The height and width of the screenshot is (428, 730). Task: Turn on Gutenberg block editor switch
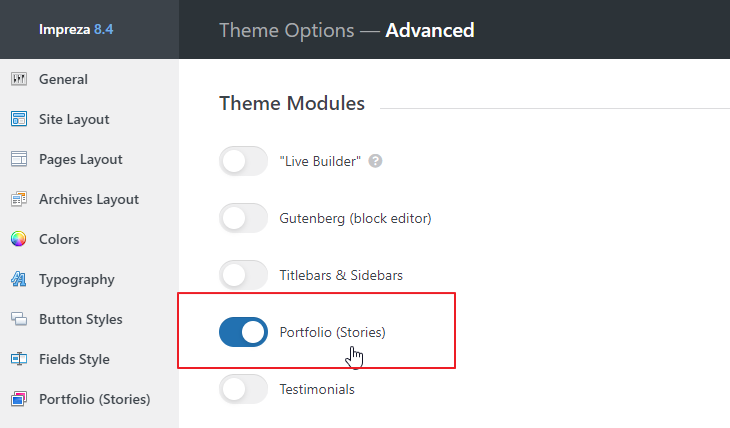243,217
